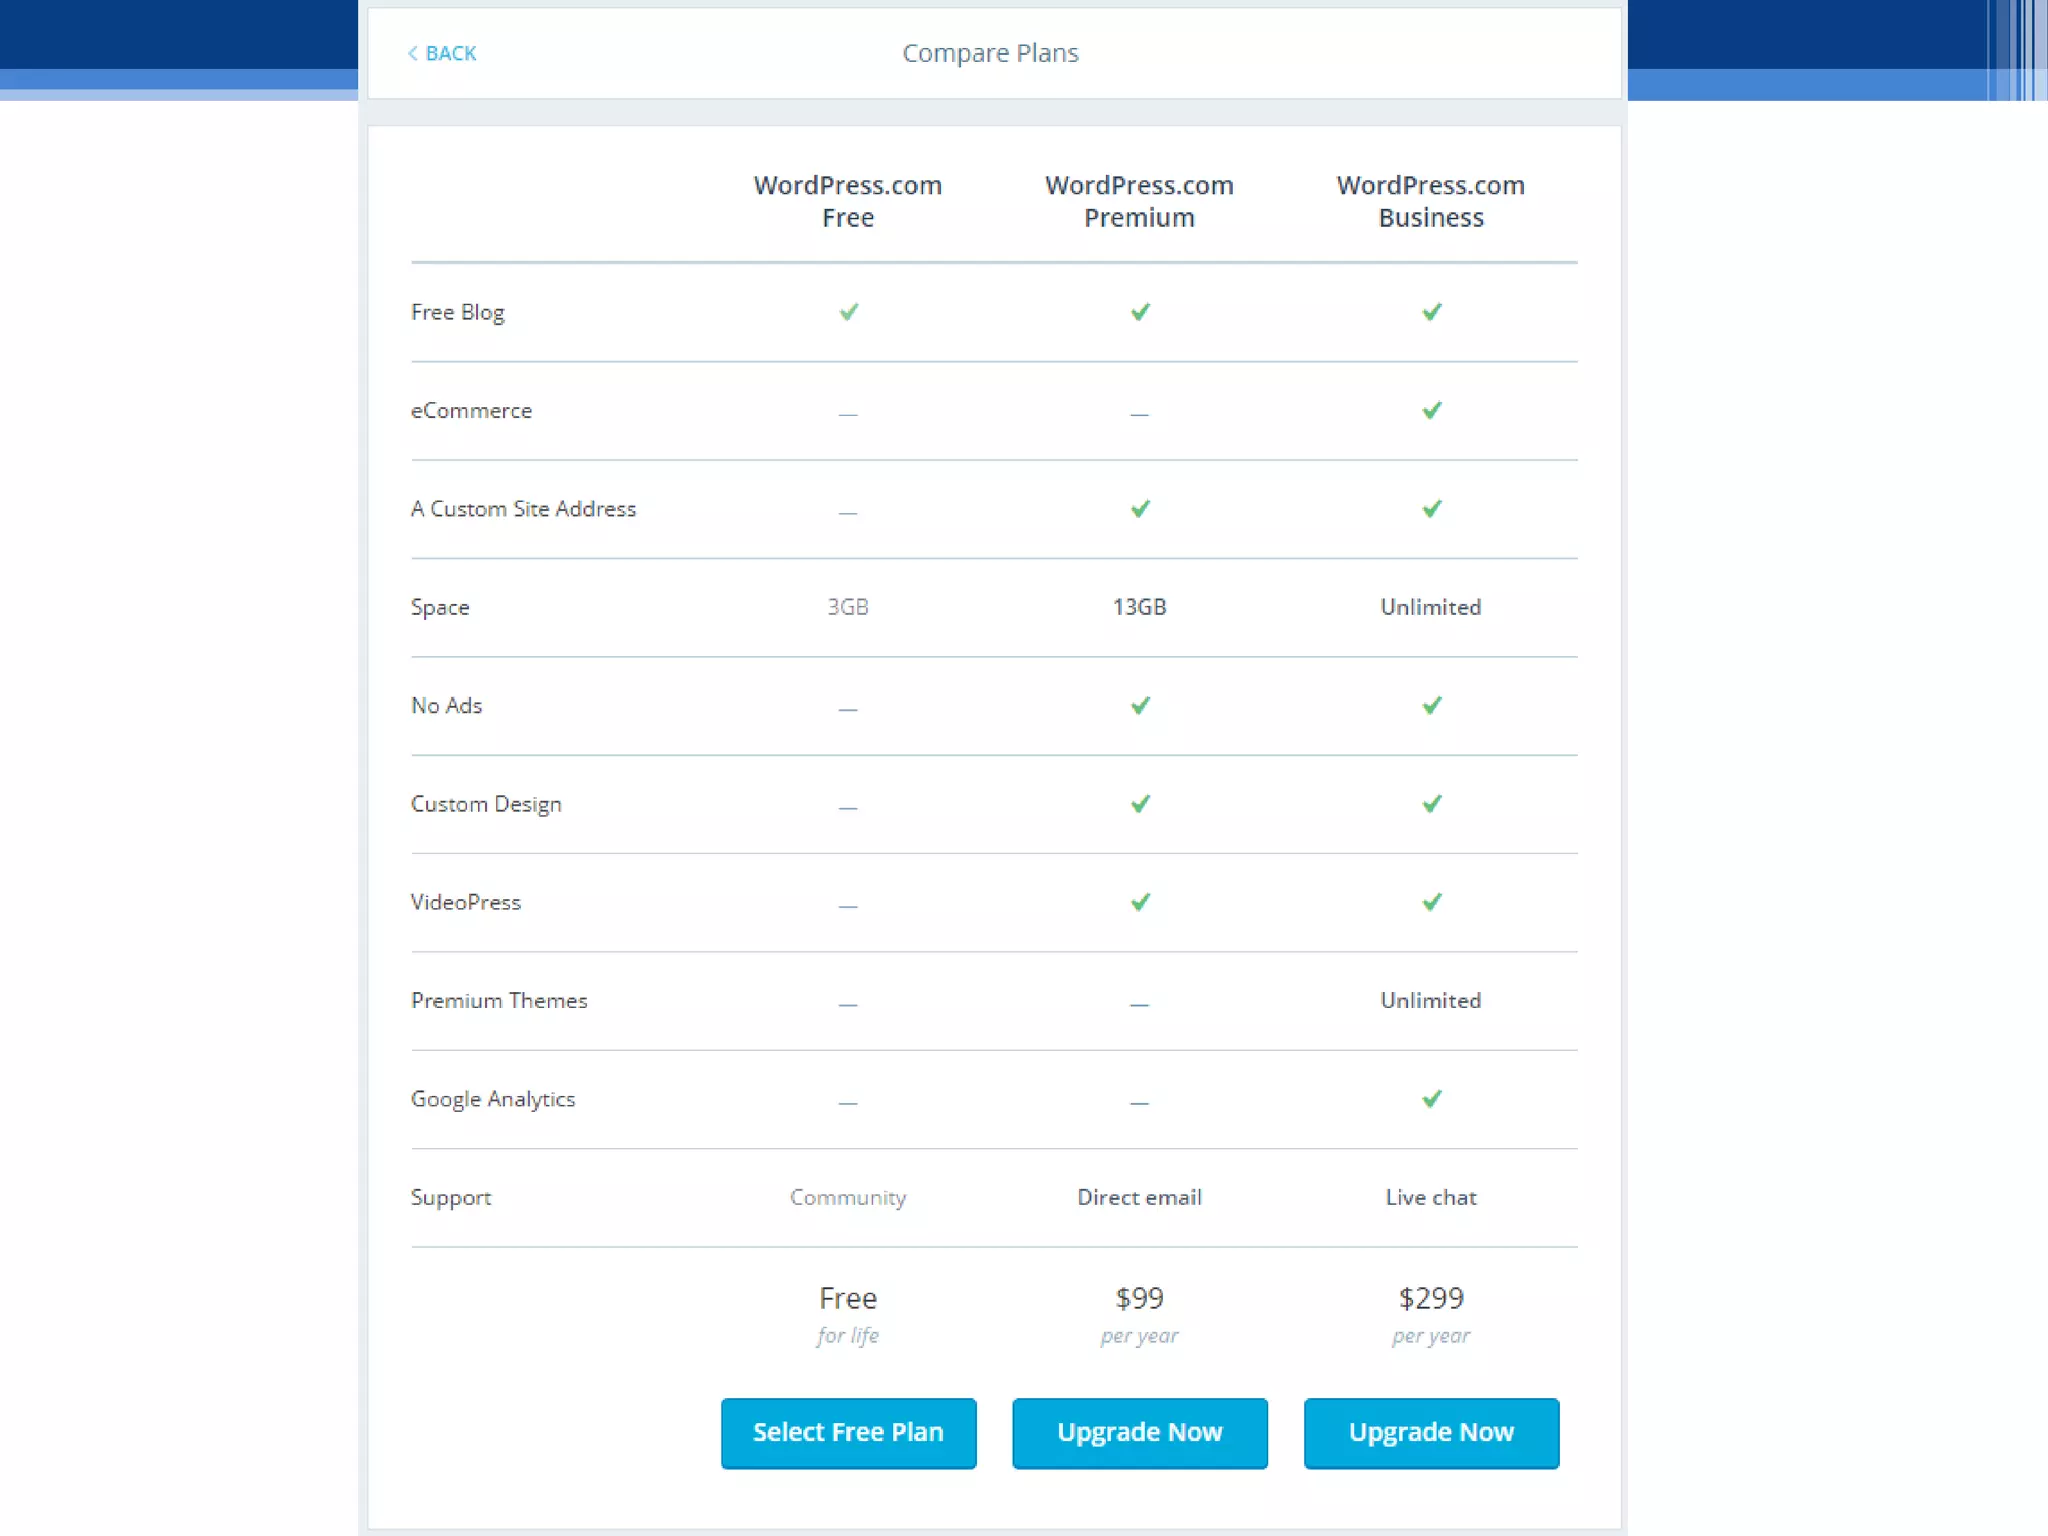Click the back chevron arrow icon
The height and width of the screenshot is (1536, 2048).
413,53
